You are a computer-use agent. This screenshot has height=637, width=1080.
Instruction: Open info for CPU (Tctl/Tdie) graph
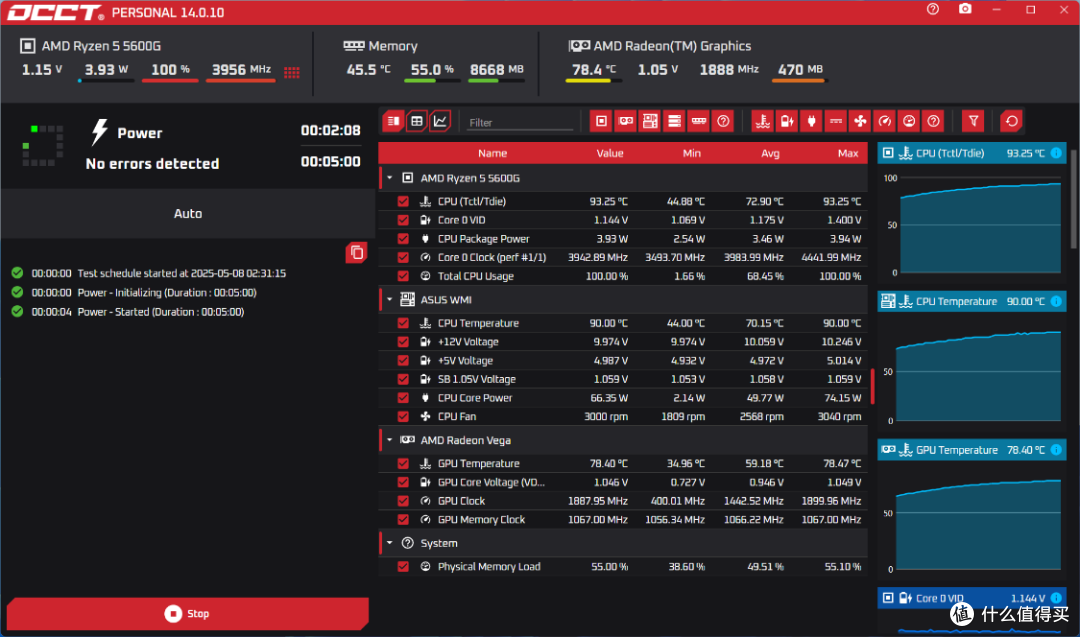pos(1056,153)
